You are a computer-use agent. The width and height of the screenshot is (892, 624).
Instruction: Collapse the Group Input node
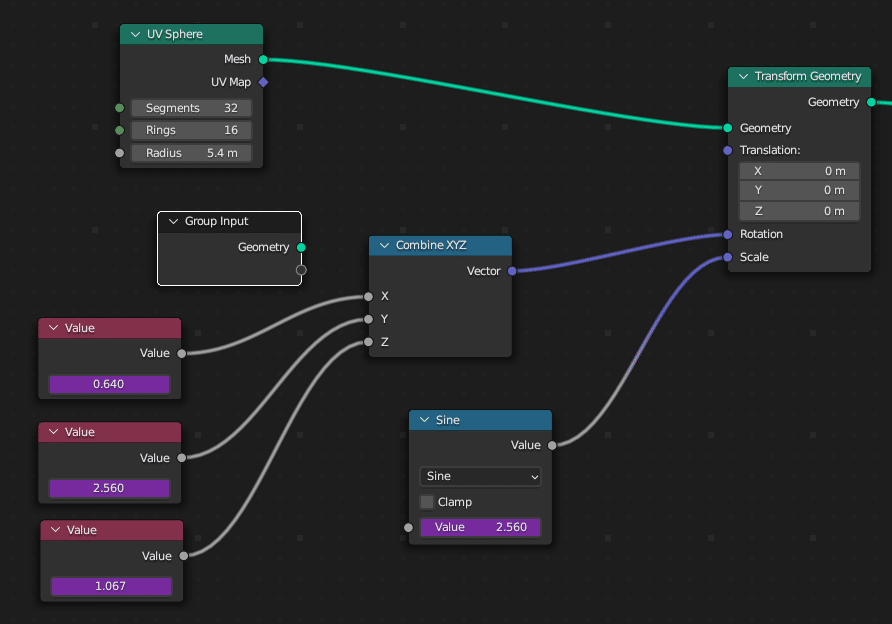tap(173, 221)
